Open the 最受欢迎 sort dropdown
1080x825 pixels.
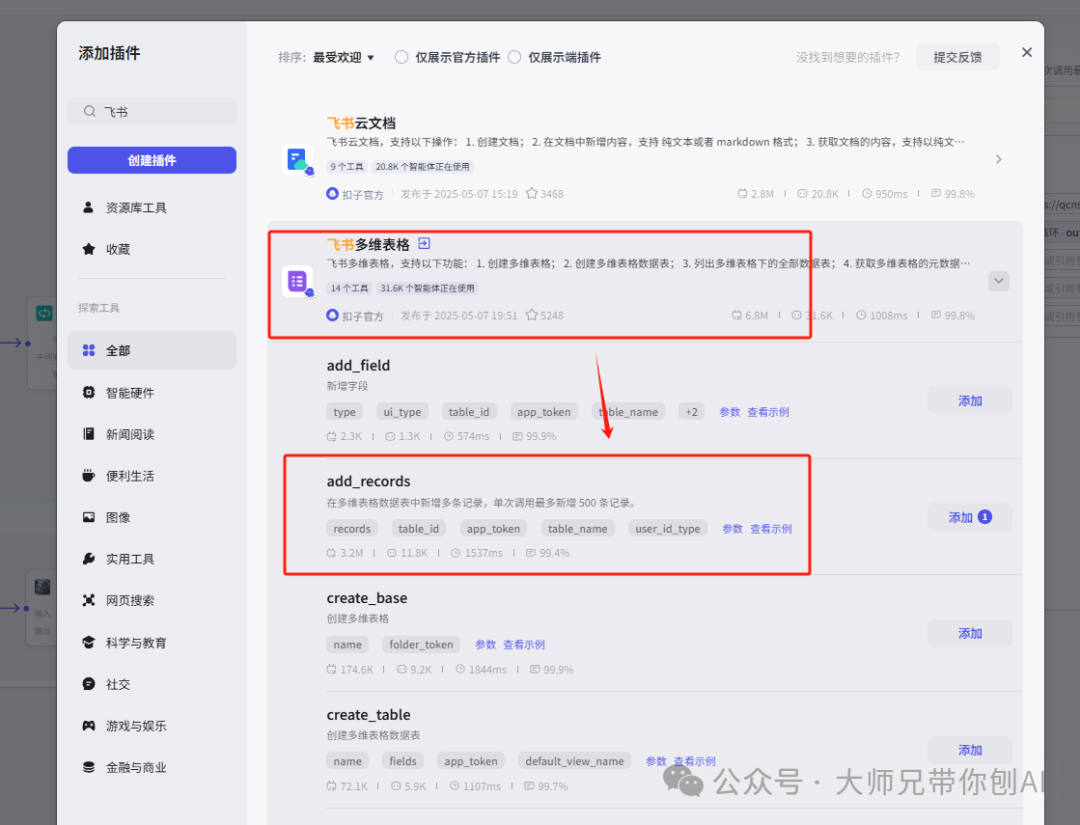click(344, 57)
